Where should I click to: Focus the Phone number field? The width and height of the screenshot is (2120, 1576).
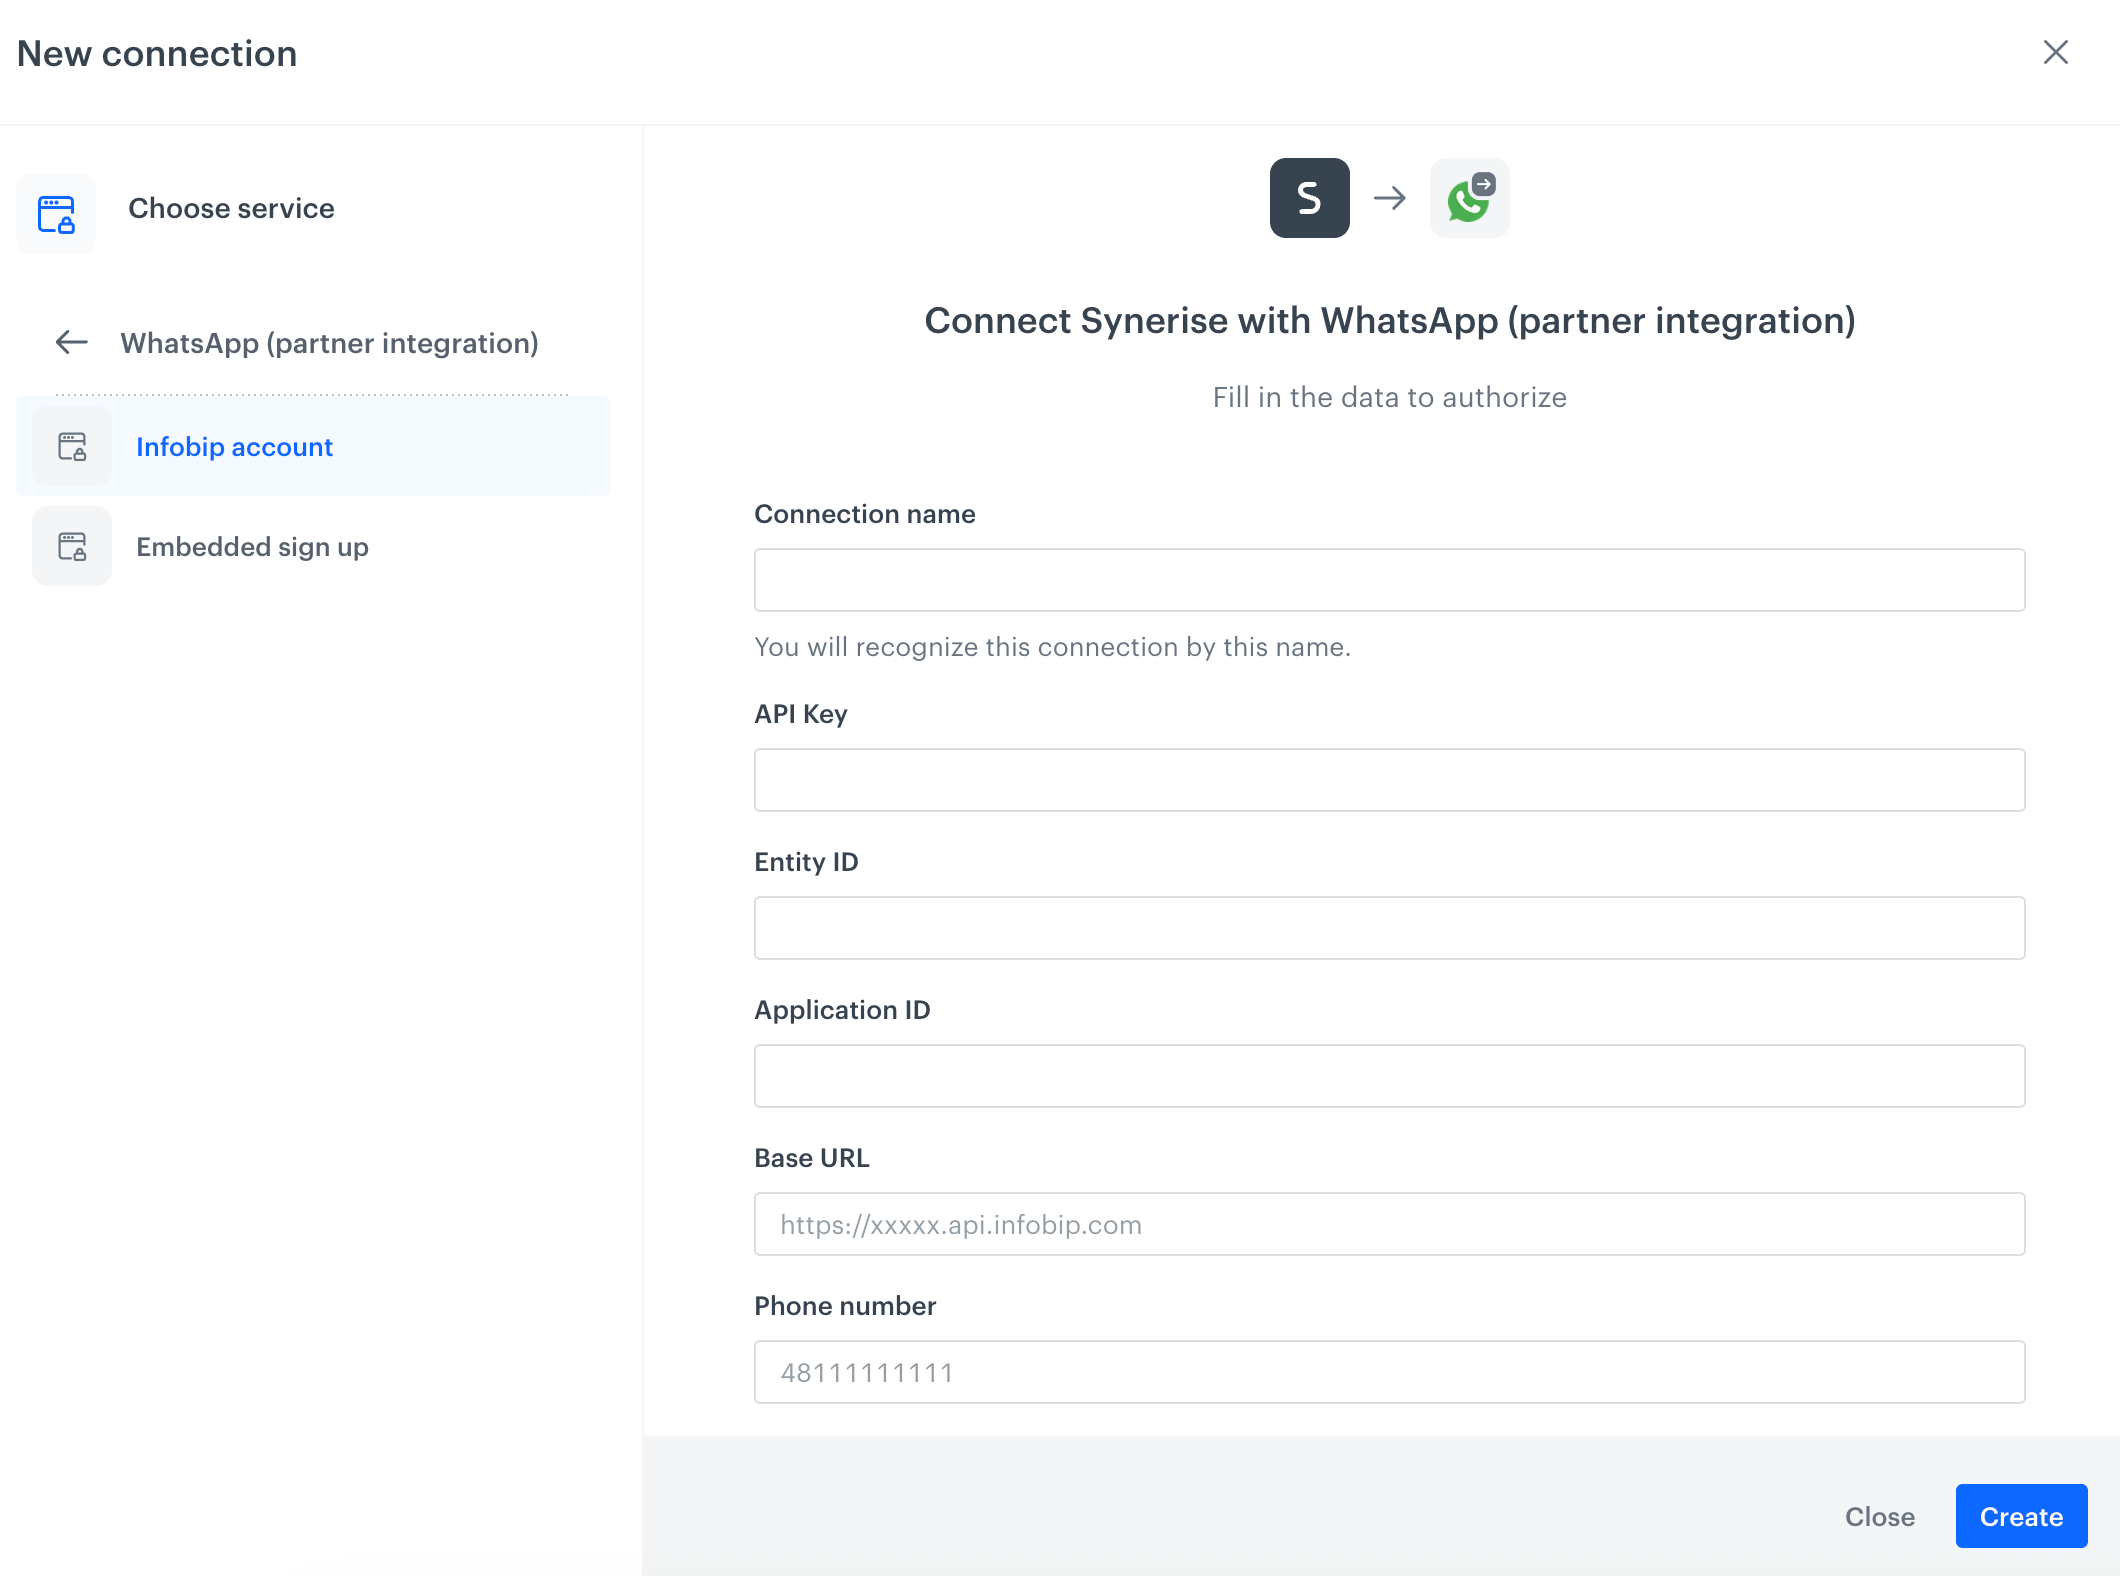point(1389,1372)
